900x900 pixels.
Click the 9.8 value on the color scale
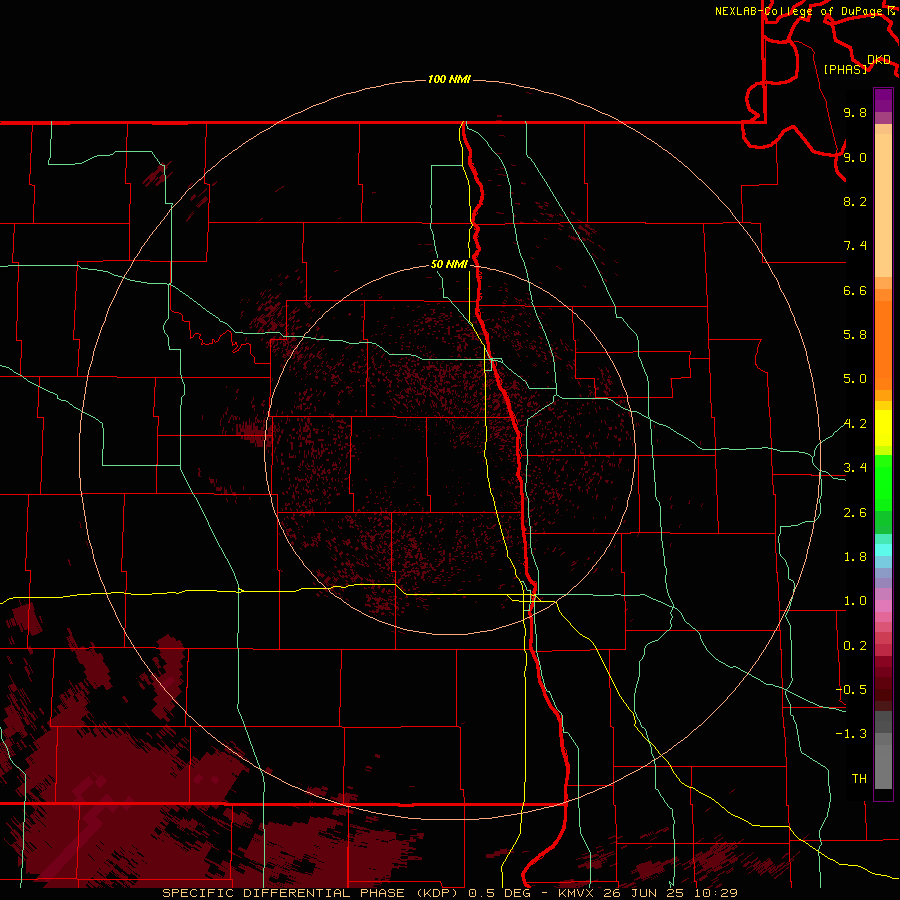point(855,112)
